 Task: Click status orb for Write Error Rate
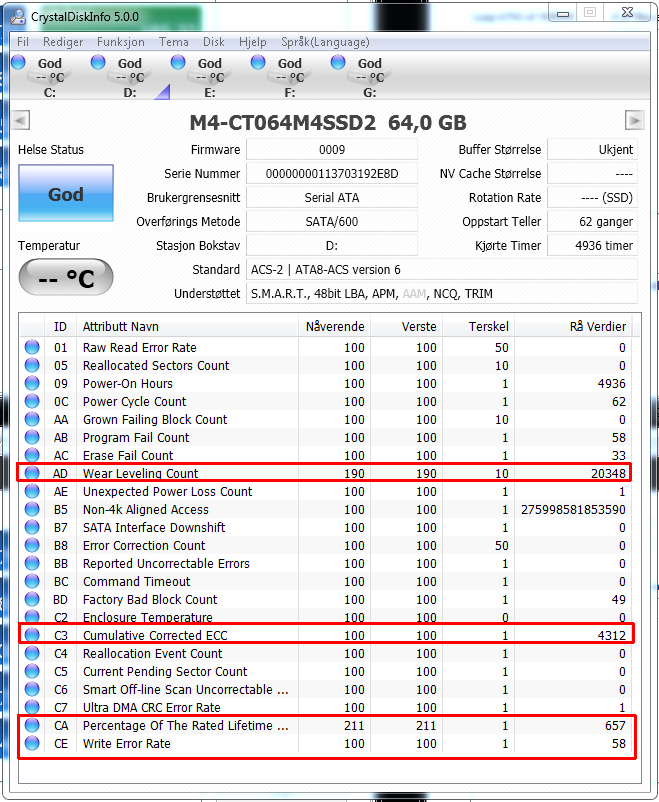(32, 743)
